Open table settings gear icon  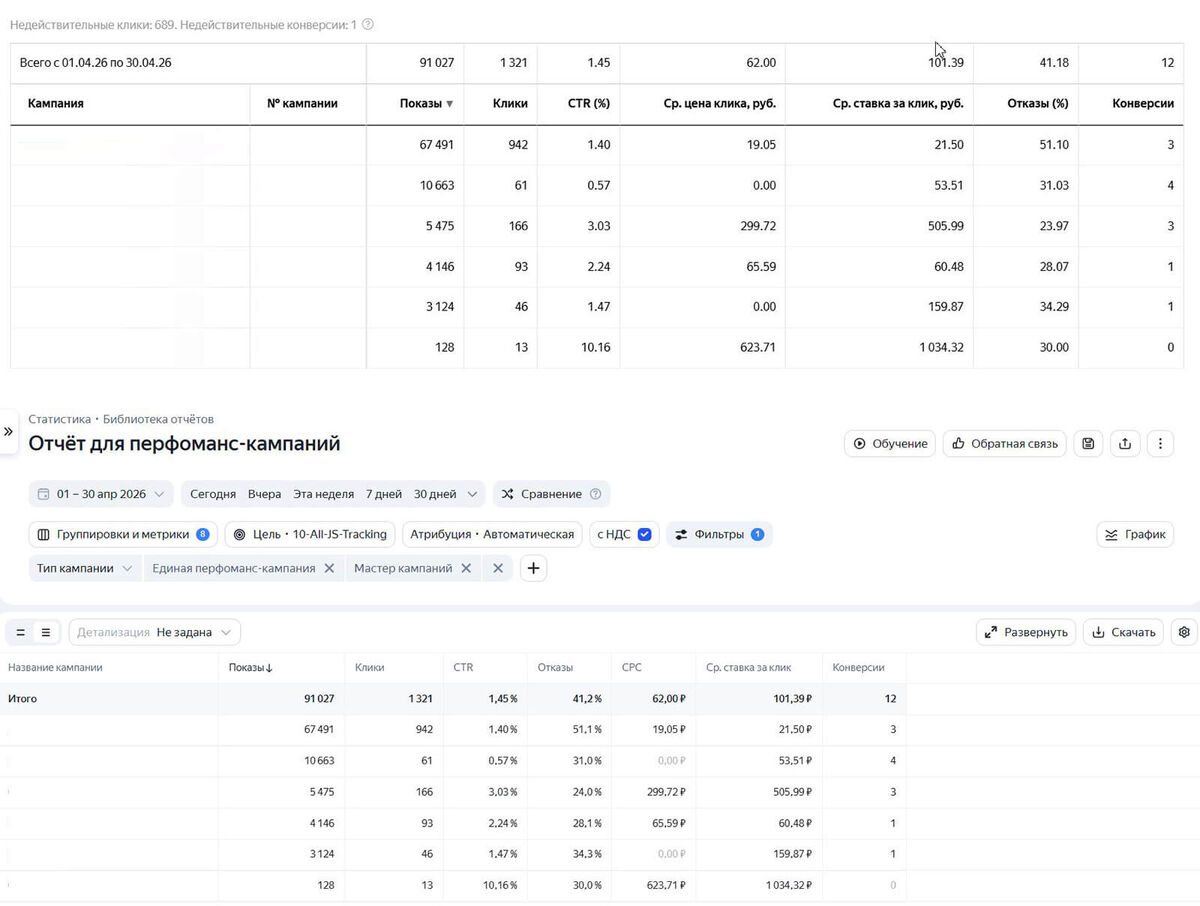point(1185,632)
